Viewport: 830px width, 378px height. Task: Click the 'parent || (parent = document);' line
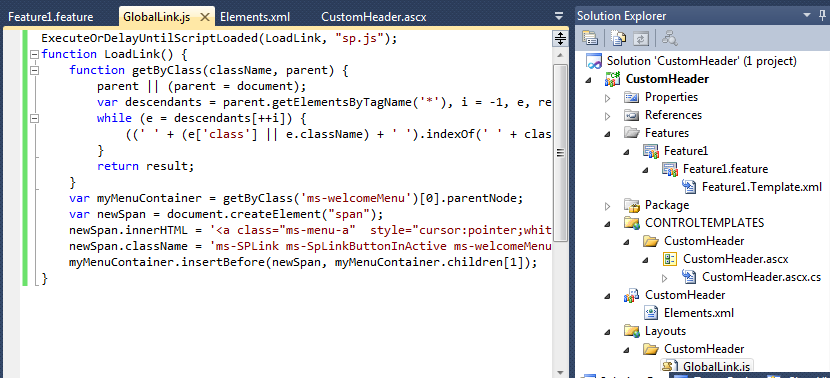pyautogui.click(x=202, y=86)
